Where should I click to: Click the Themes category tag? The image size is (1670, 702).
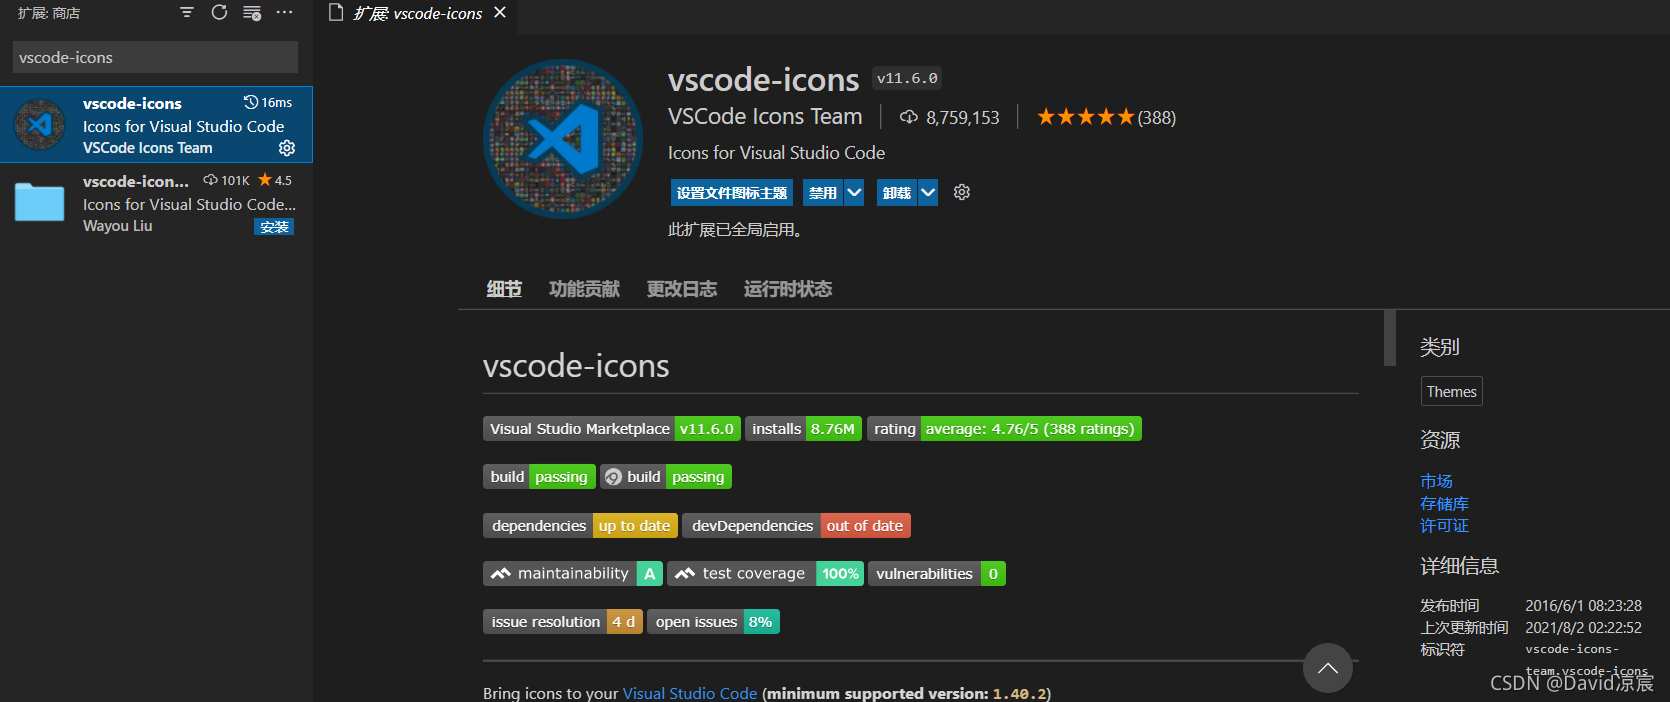[1451, 391]
